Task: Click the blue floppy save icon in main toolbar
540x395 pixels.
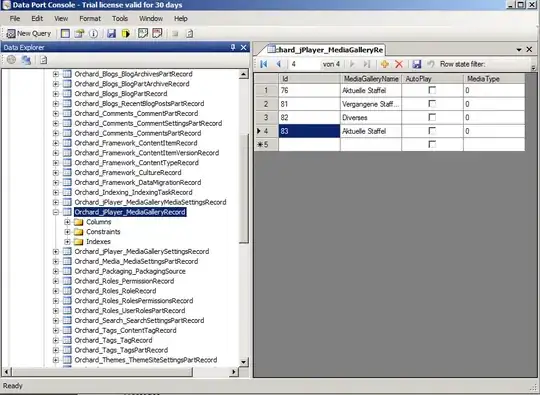Action: 111,33
